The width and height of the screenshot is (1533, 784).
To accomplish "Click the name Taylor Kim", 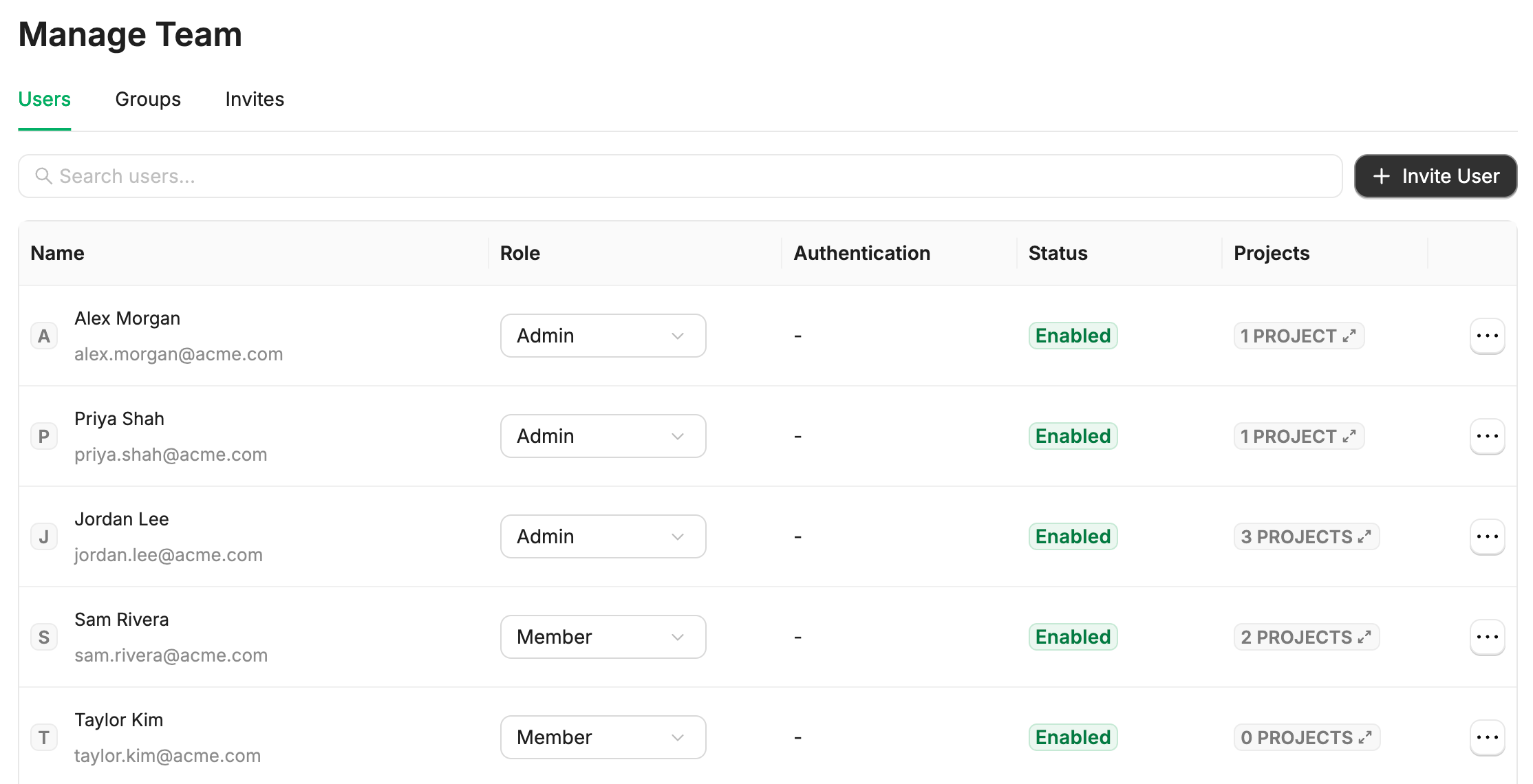I will click(118, 720).
